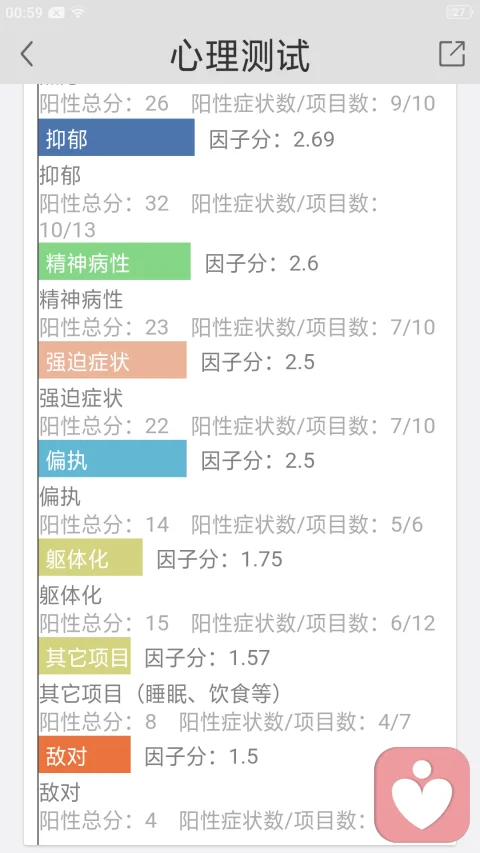The height and width of the screenshot is (853, 480).
Task: Tap the Wi-Fi icon in status bar
Action: point(78,13)
